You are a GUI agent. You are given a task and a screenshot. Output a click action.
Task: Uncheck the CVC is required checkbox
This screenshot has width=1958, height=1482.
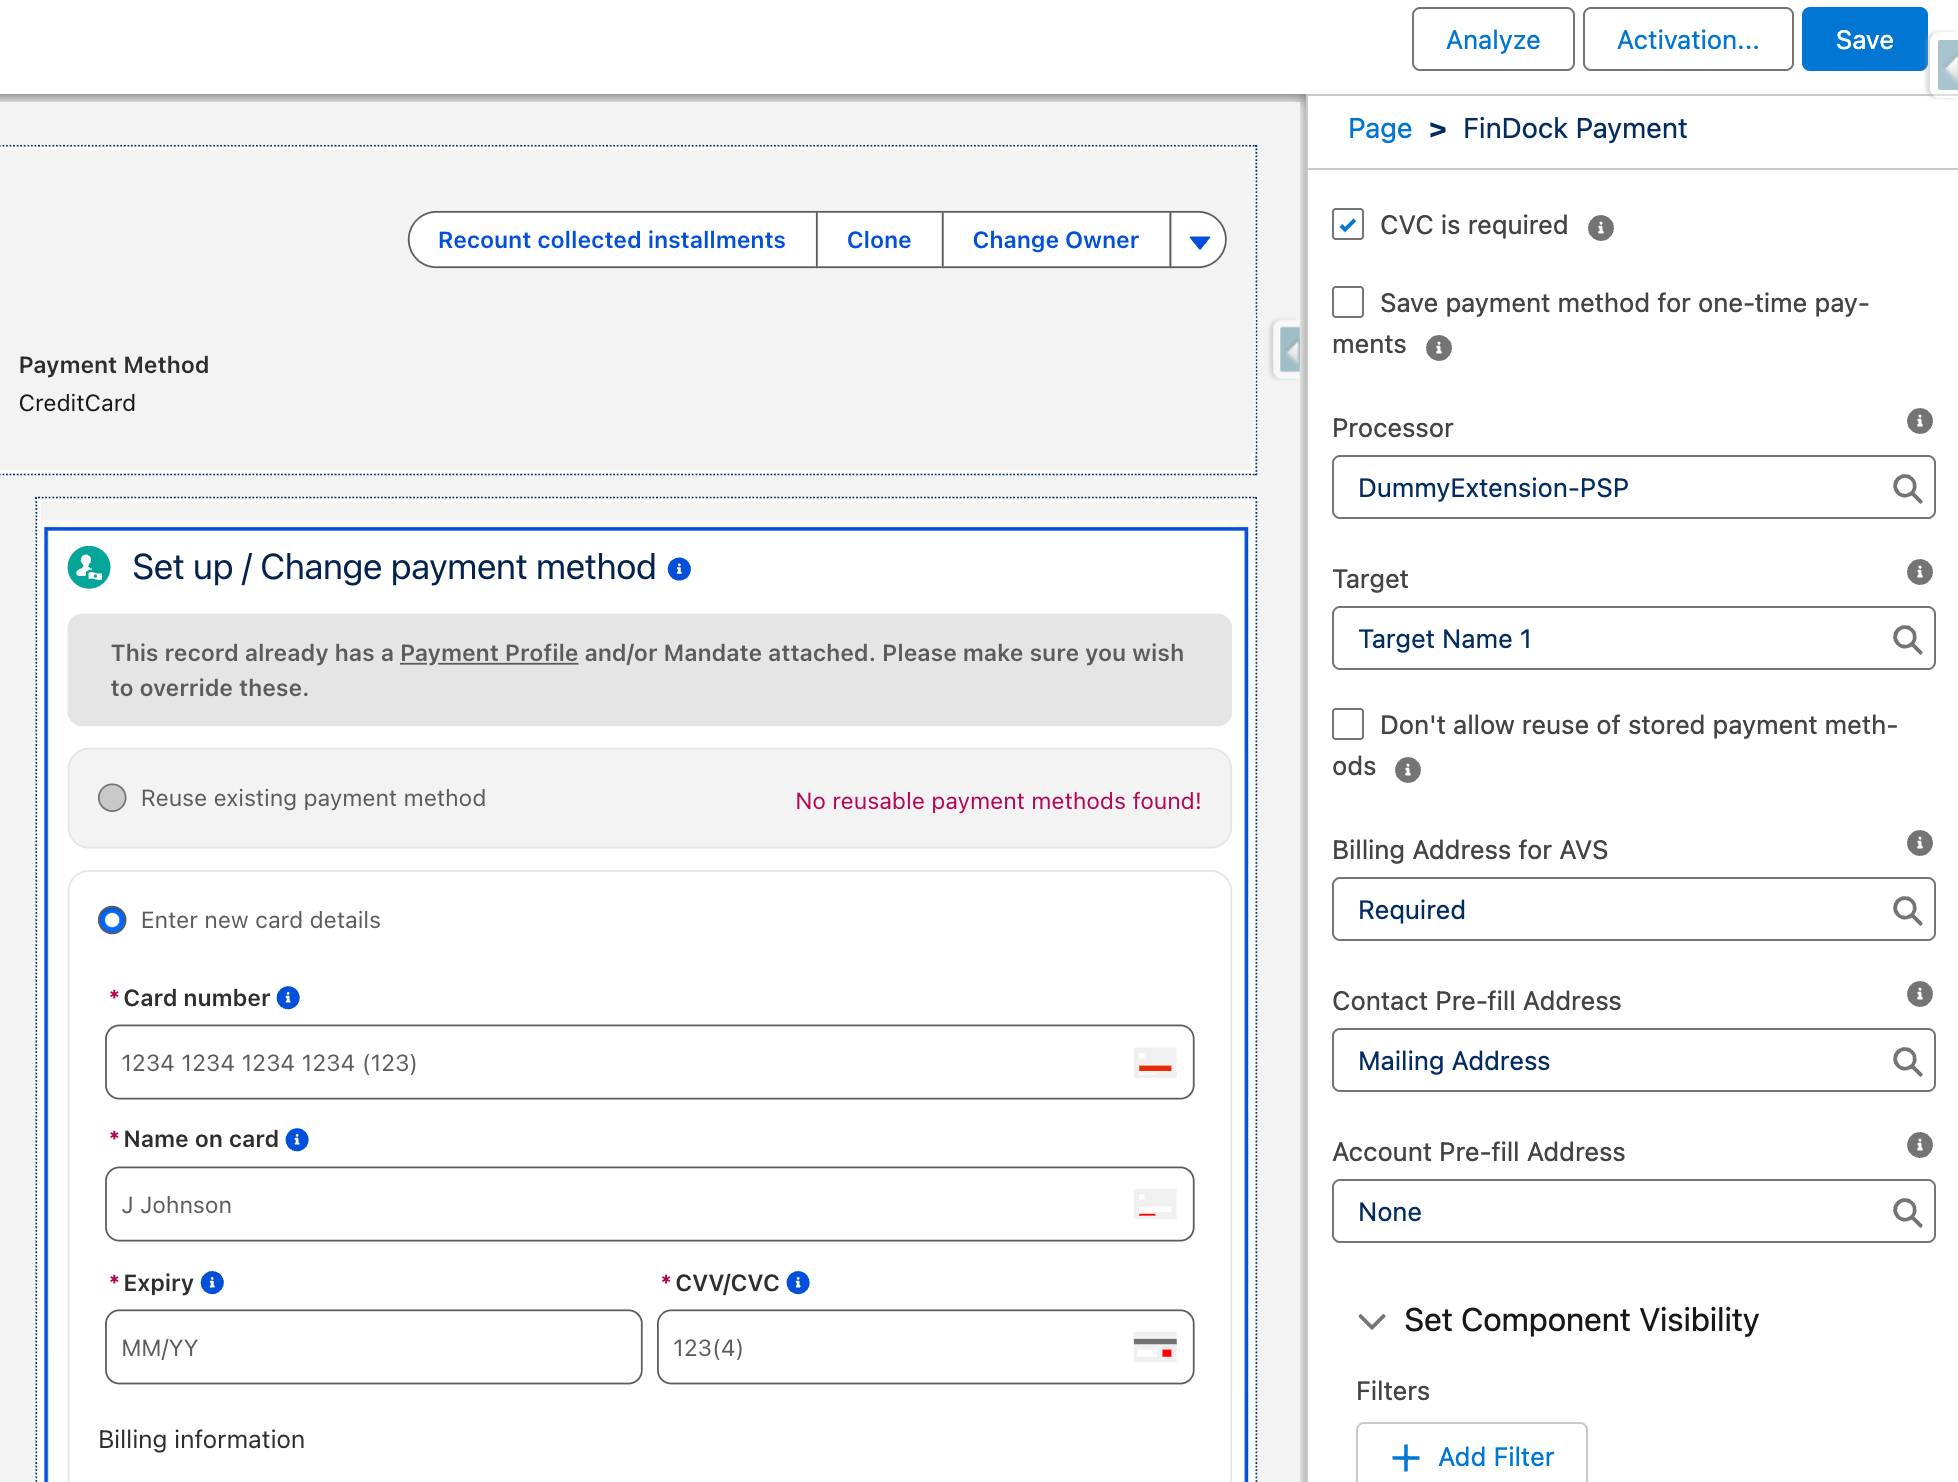(x=1347, y=225)
